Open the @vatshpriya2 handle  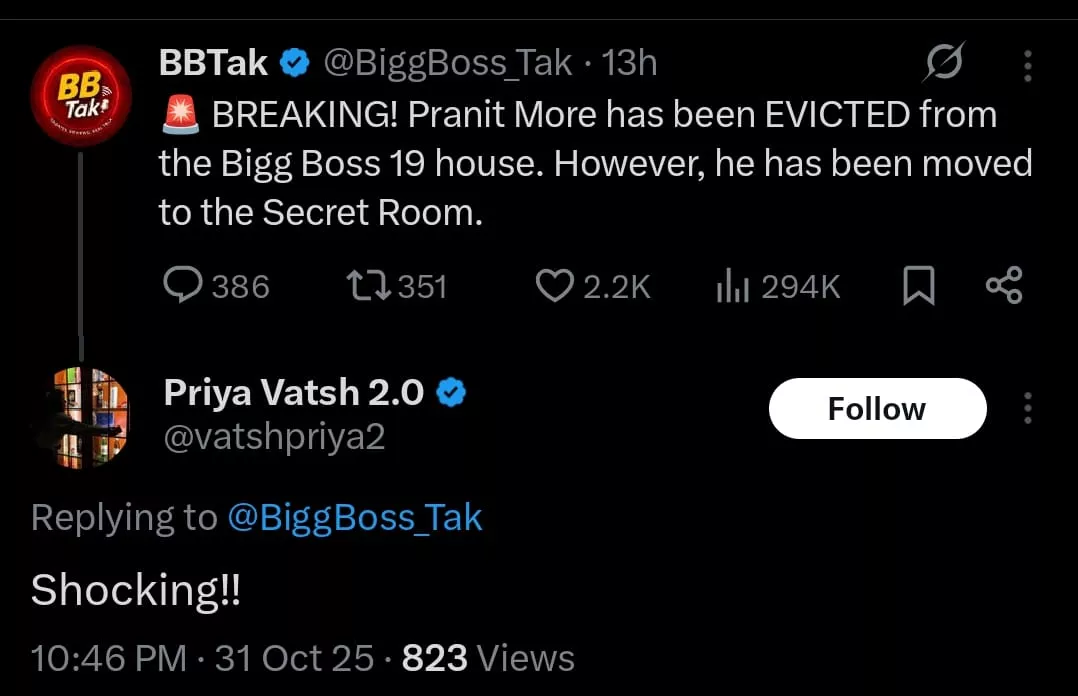[x=274, y=437]
